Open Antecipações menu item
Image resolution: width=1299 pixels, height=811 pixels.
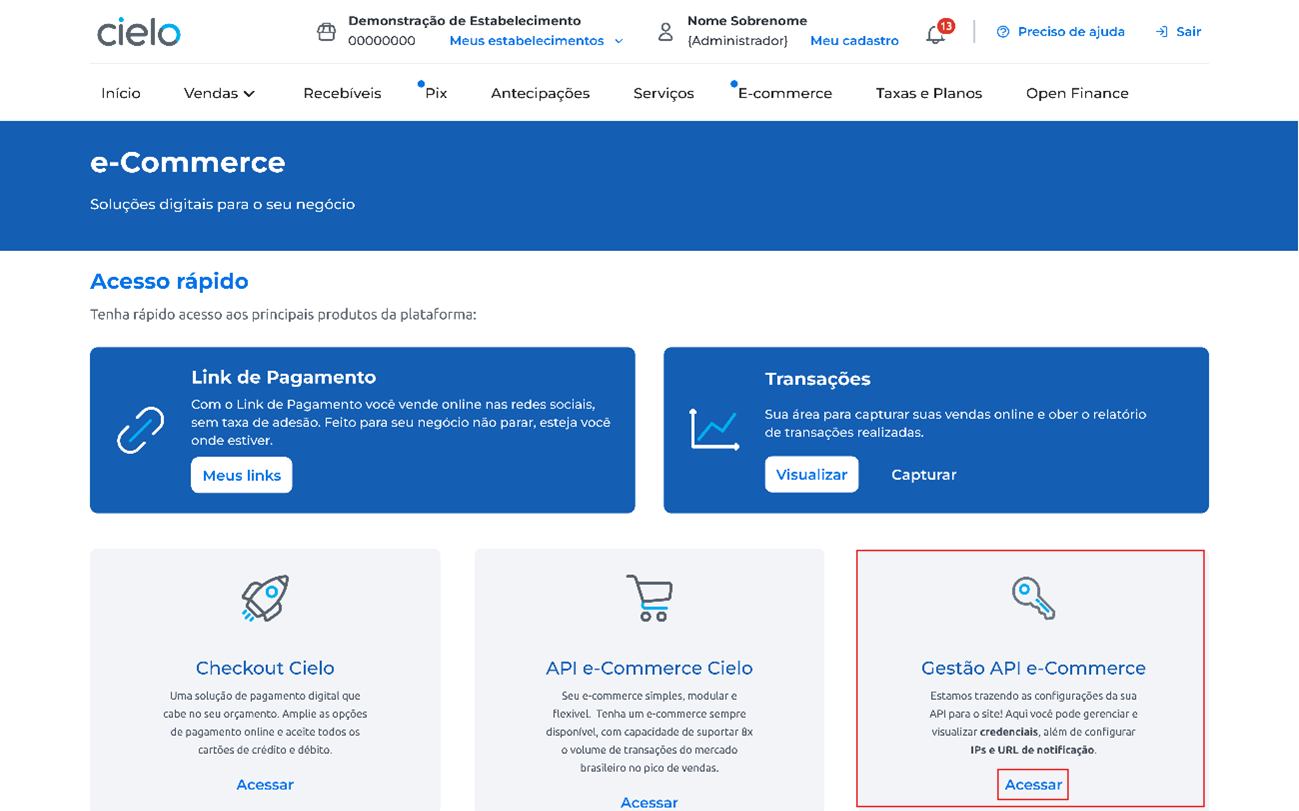(x=540, y=93)
